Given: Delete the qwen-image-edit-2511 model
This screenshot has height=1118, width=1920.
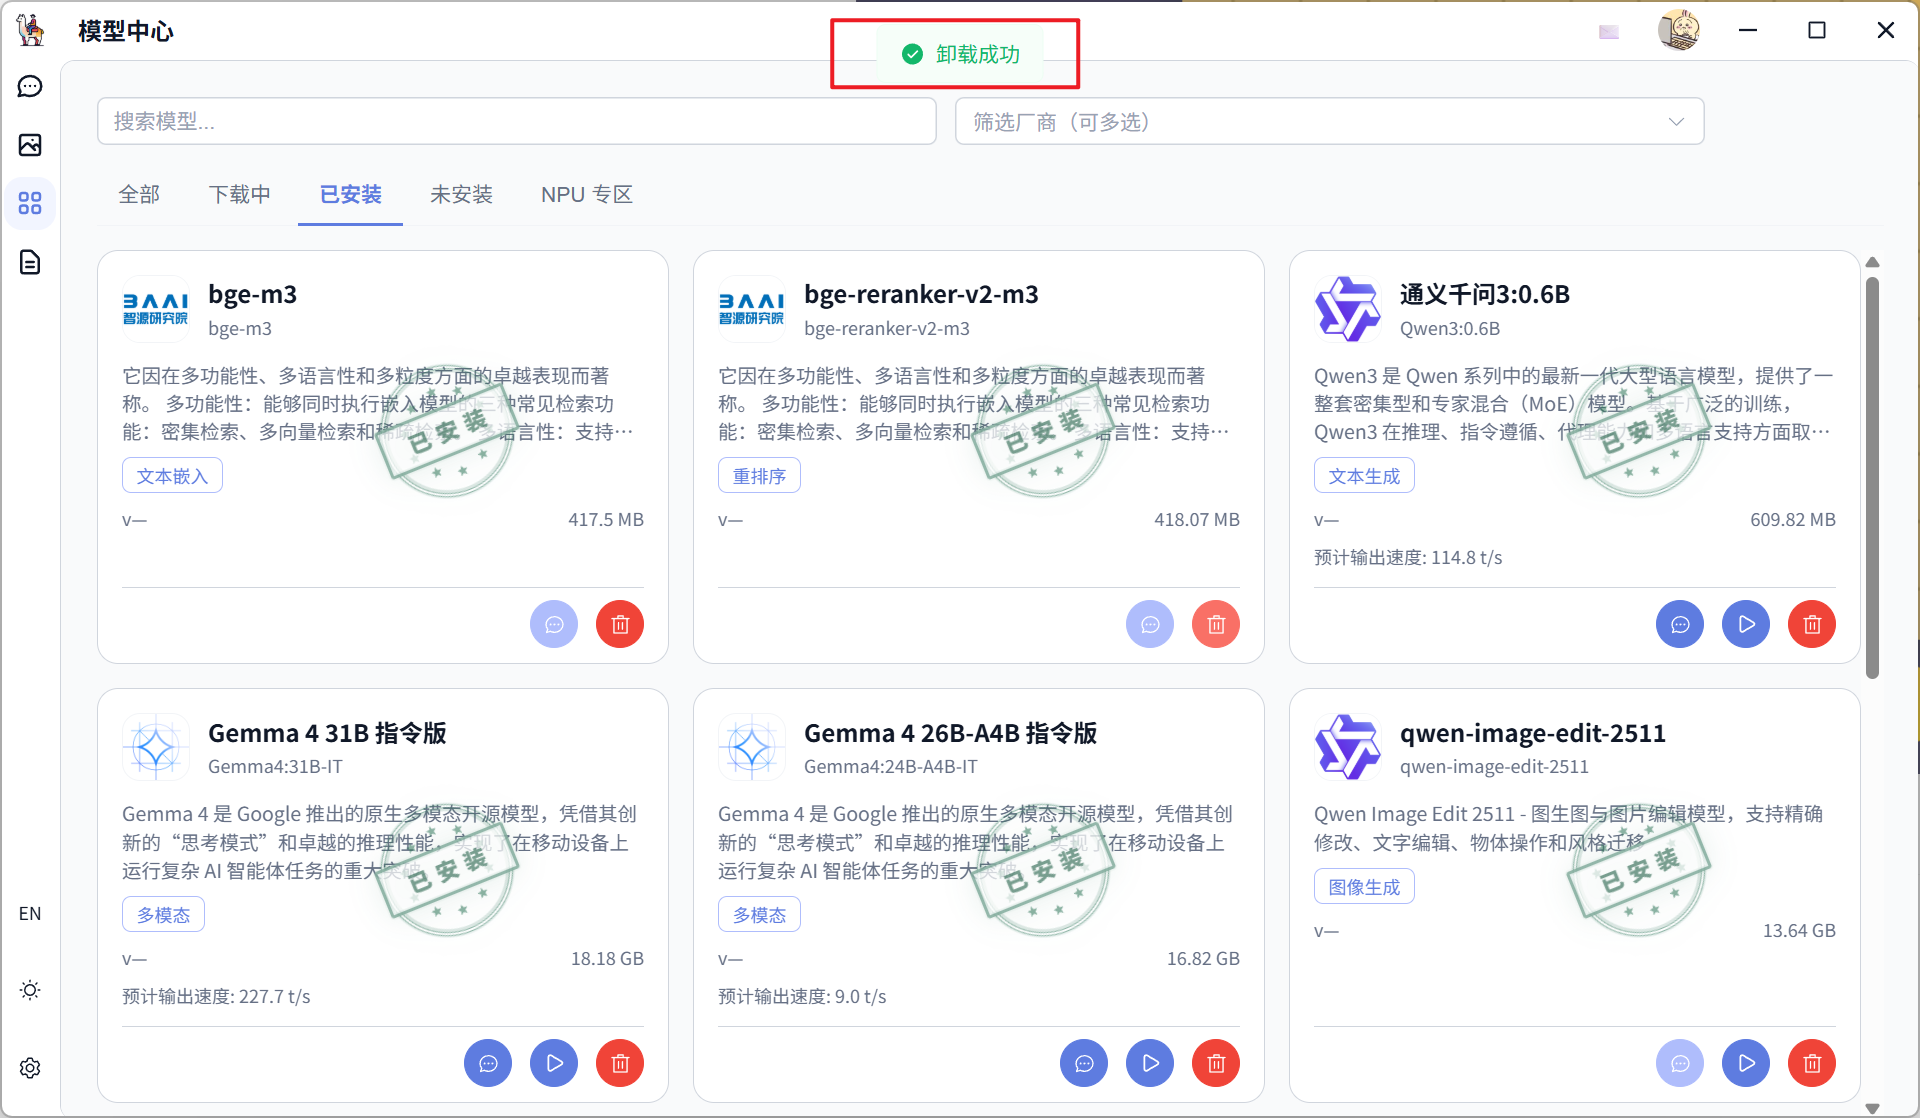Looking at the screenshot, I should point(1812,1063).
